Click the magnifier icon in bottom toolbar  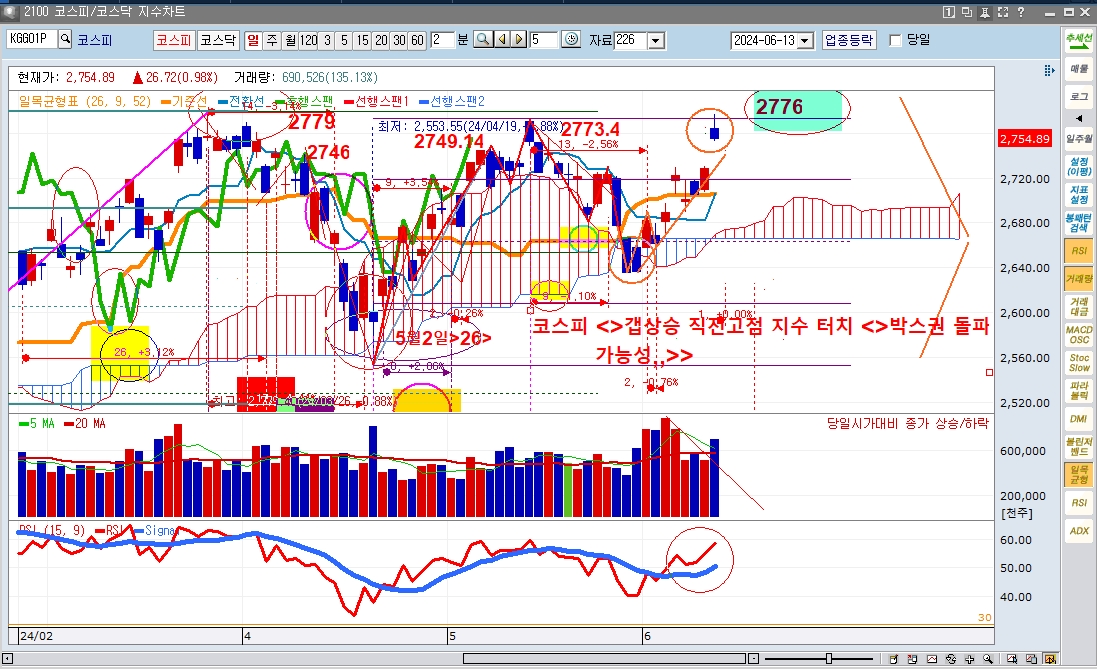[x=988, y=659]
